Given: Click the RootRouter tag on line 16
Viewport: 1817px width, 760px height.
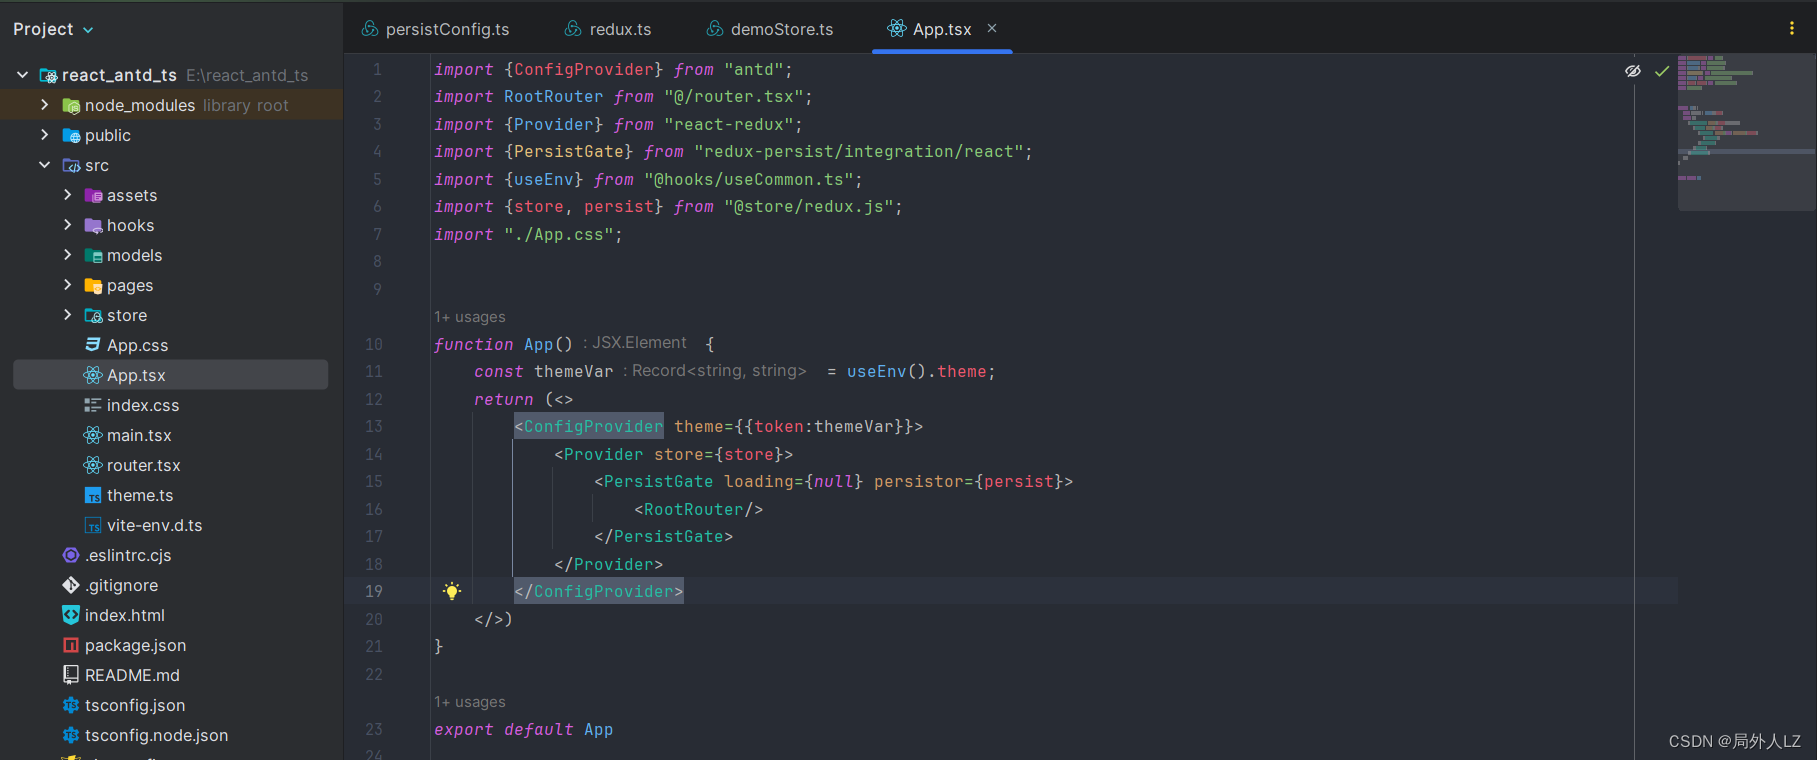Looking at the screenshot, I should tap(699, 509).
